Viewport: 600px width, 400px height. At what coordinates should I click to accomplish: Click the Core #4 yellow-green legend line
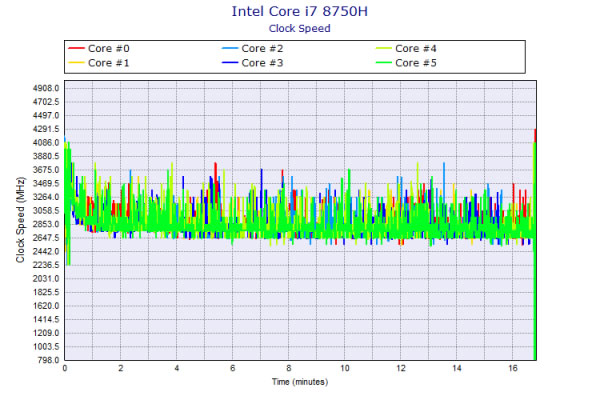[383, 48]
